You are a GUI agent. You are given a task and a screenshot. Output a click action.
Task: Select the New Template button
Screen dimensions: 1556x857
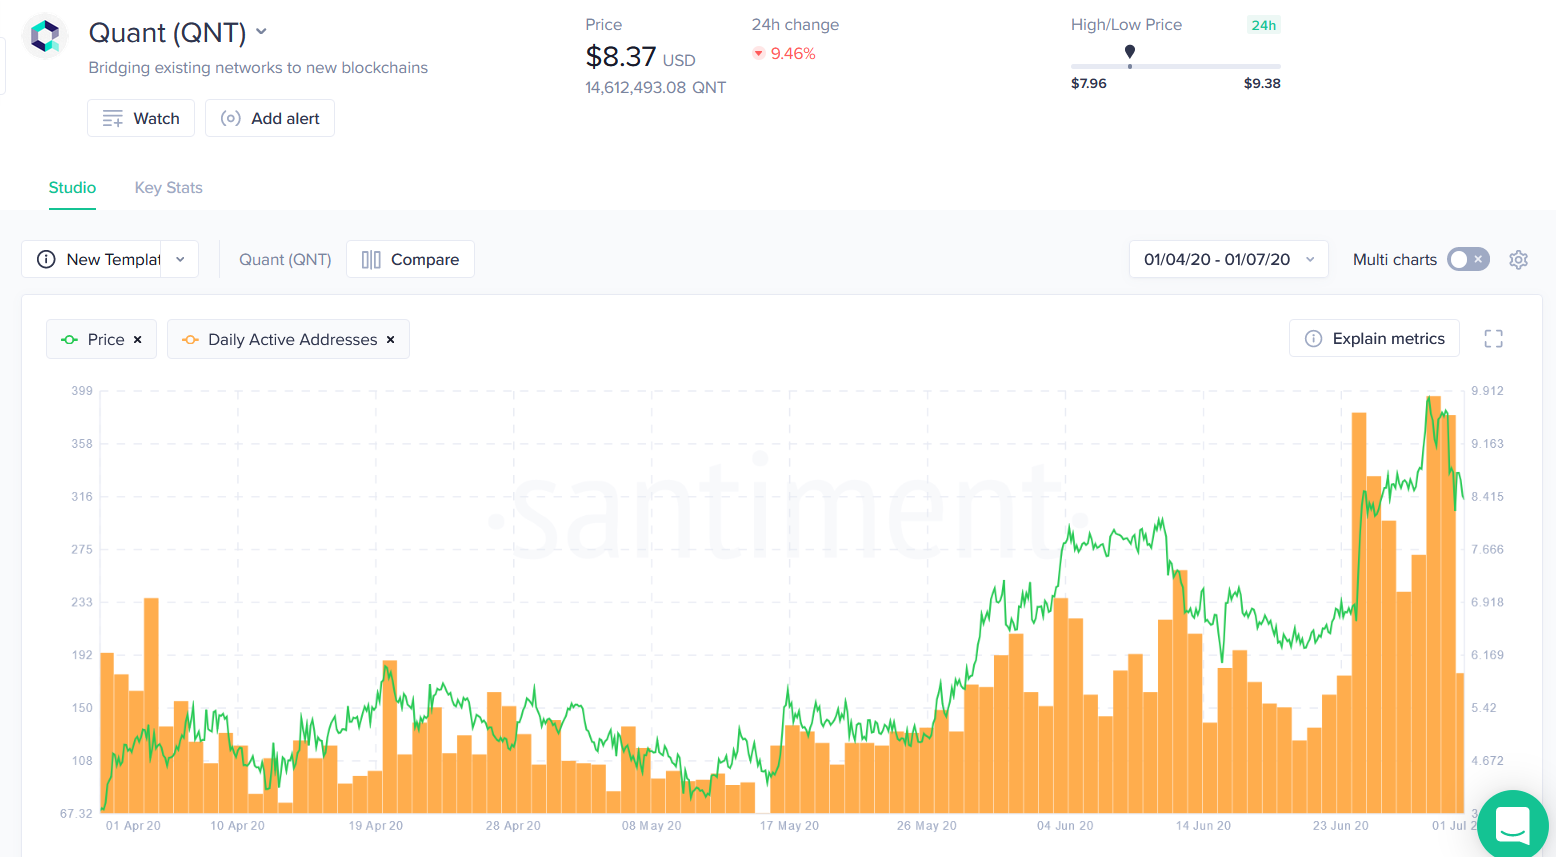tap(92, 259)
